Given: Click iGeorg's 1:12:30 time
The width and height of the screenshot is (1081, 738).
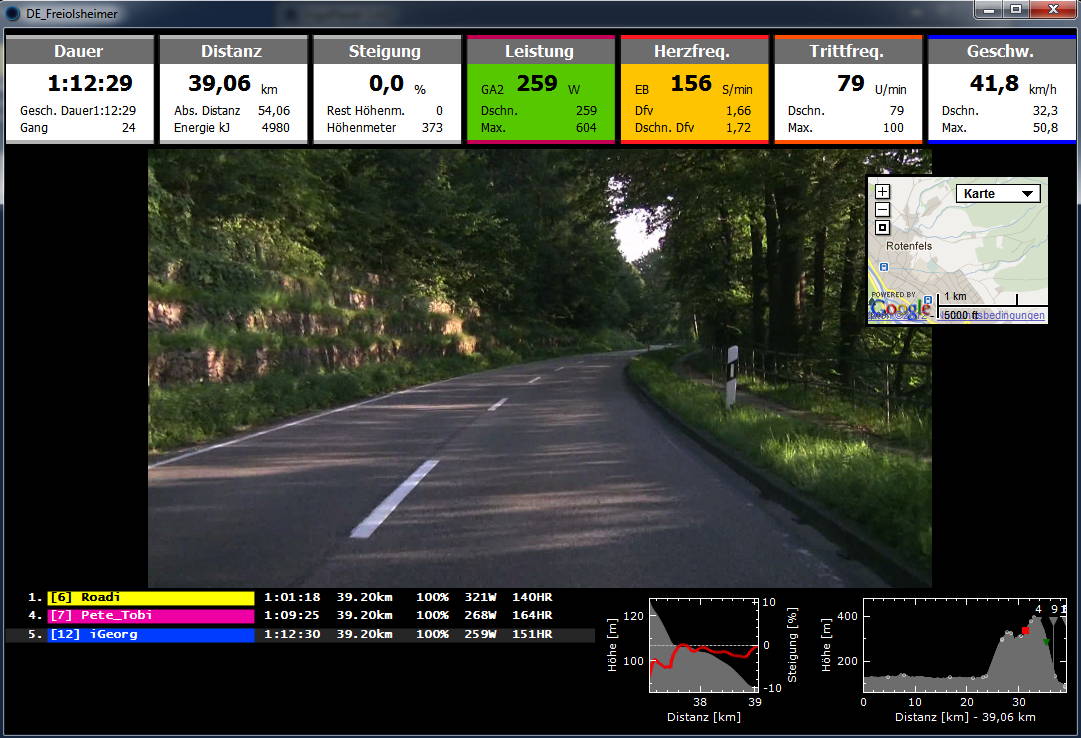Looking at the screenshot, I should coord(292,634).
